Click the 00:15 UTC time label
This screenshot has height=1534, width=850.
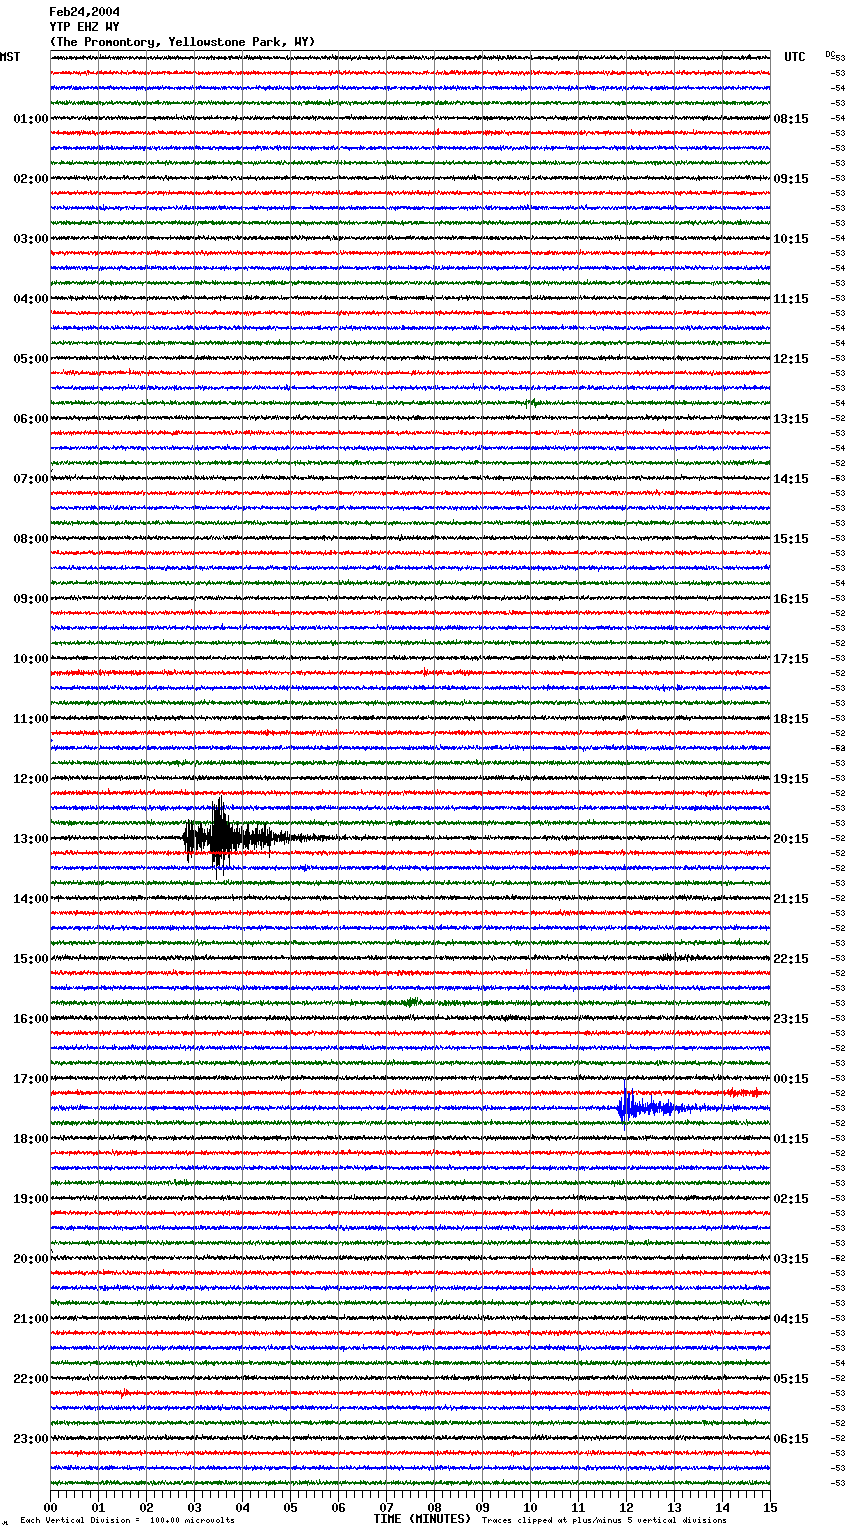pos(791,1079)
